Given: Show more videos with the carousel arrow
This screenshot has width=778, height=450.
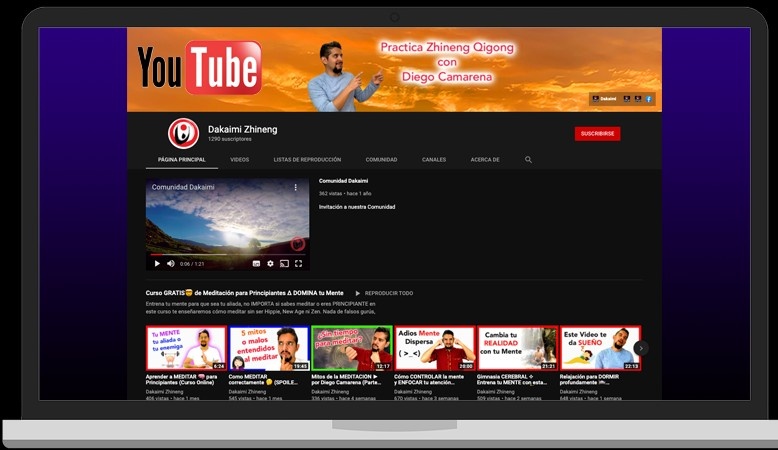Looking at the screenshot, I should [x=641, y=348].
